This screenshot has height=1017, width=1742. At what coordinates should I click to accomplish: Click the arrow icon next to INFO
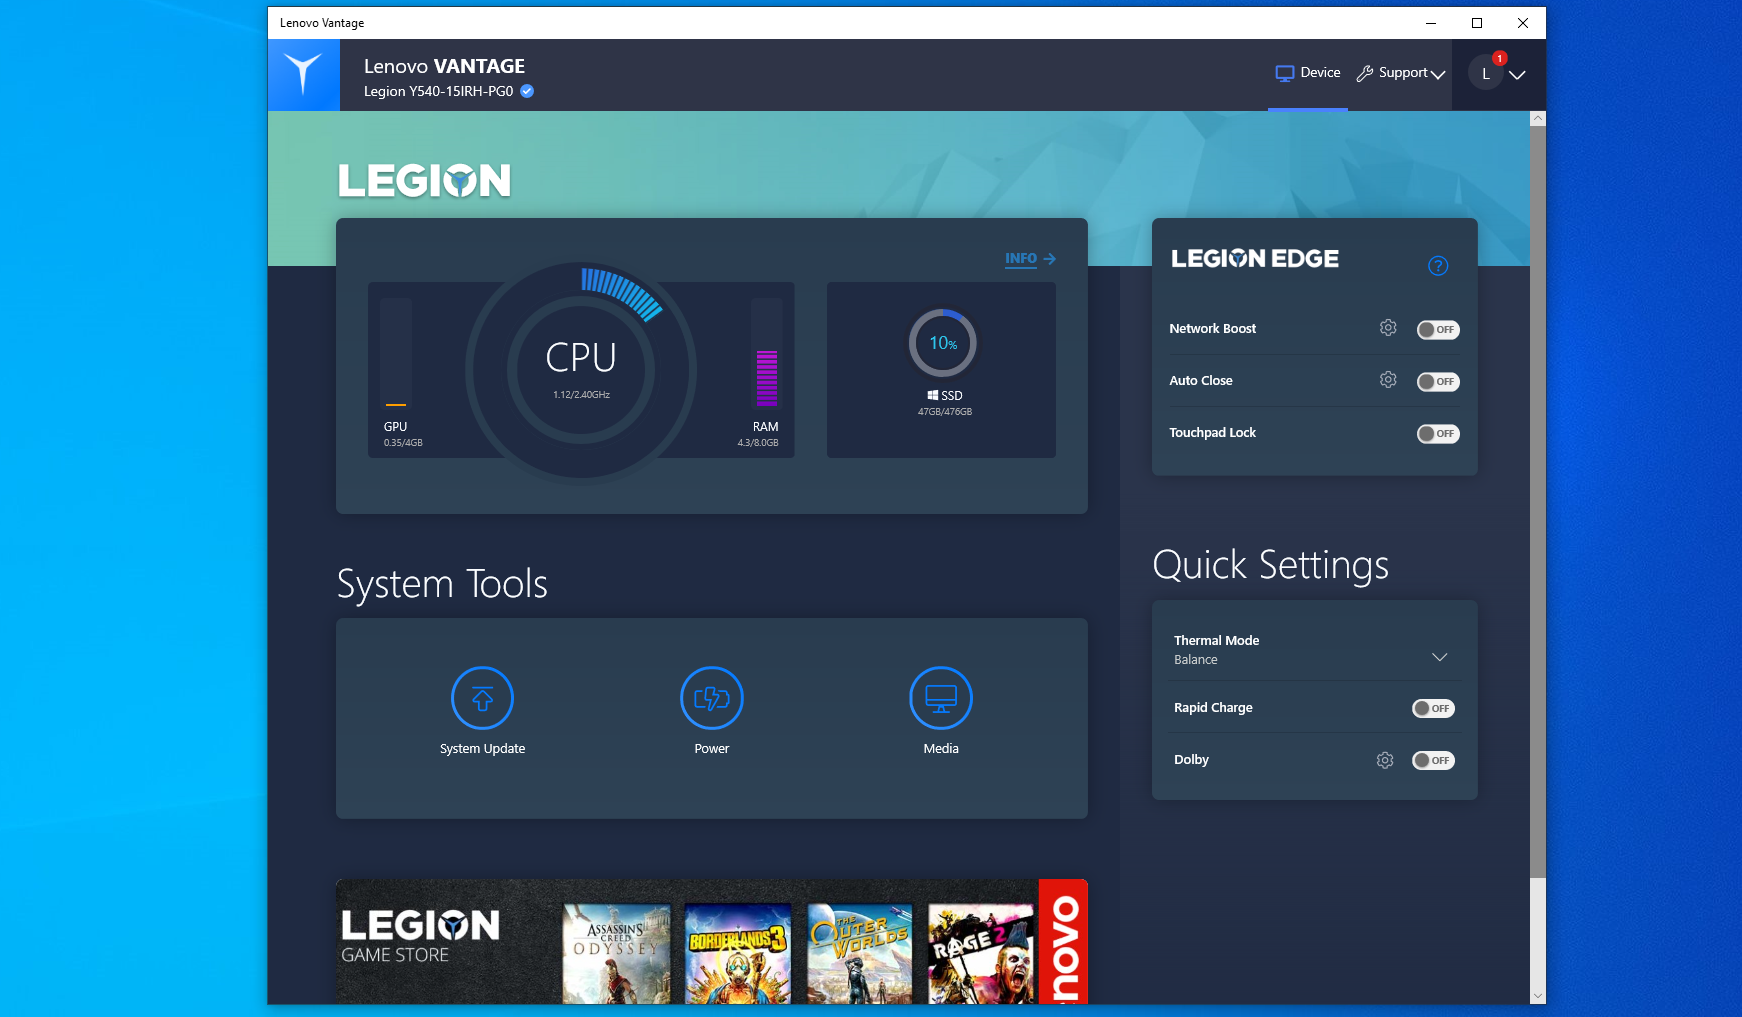pyautogui.click(x=1049, y=259)
